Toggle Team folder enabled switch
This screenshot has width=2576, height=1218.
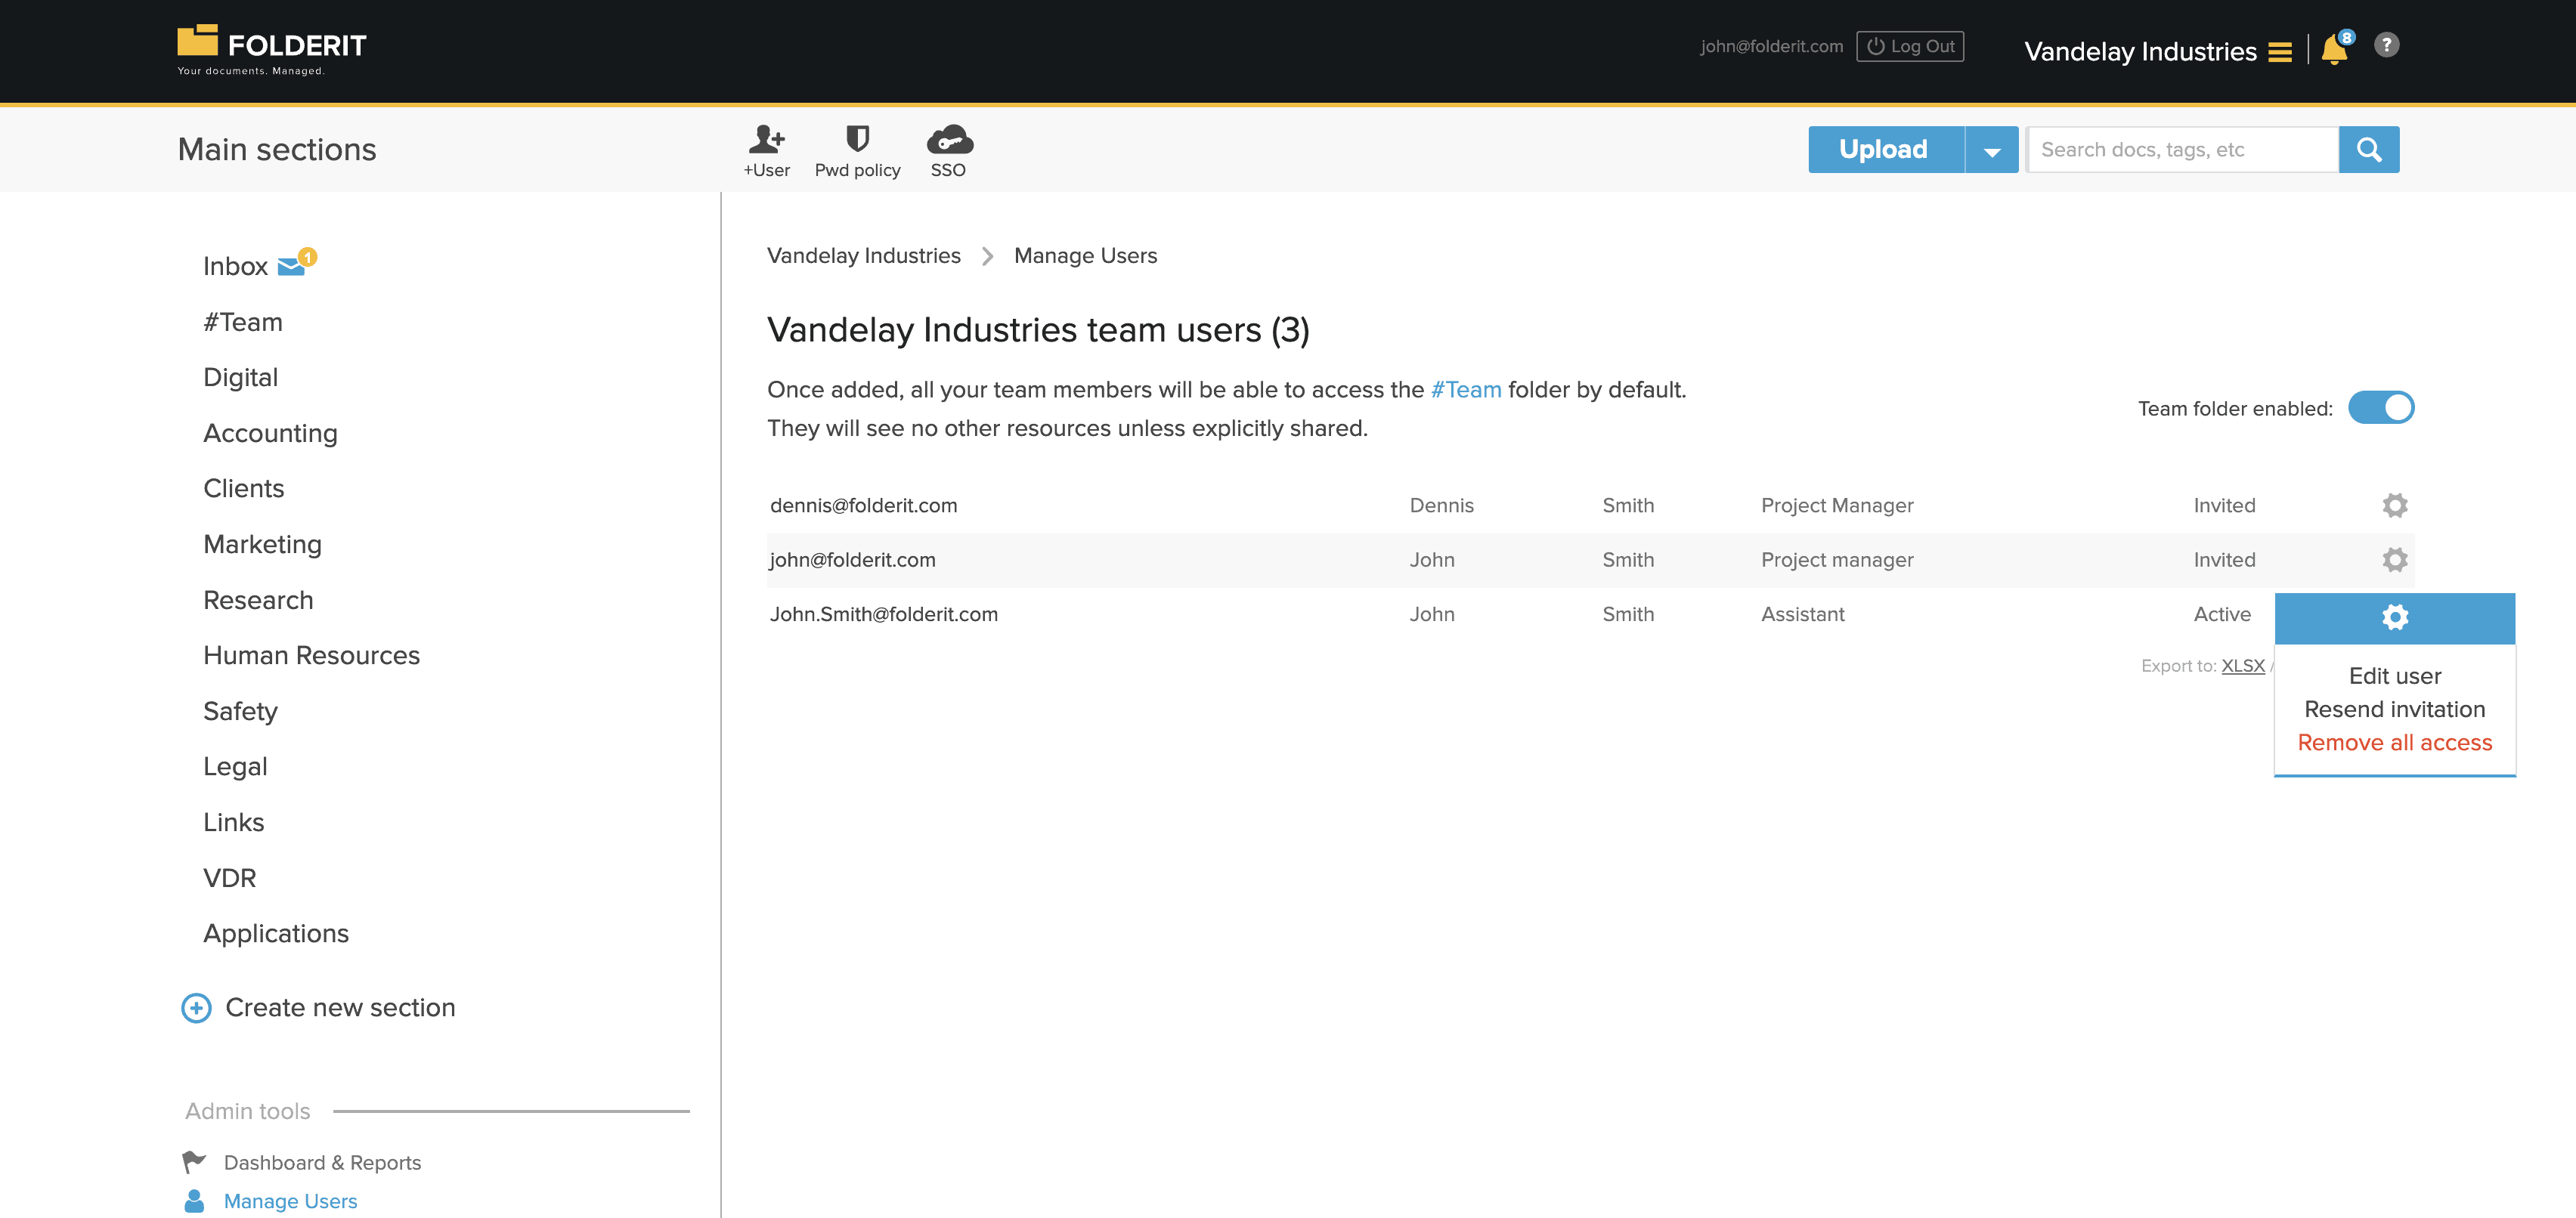click(2380, 408)
